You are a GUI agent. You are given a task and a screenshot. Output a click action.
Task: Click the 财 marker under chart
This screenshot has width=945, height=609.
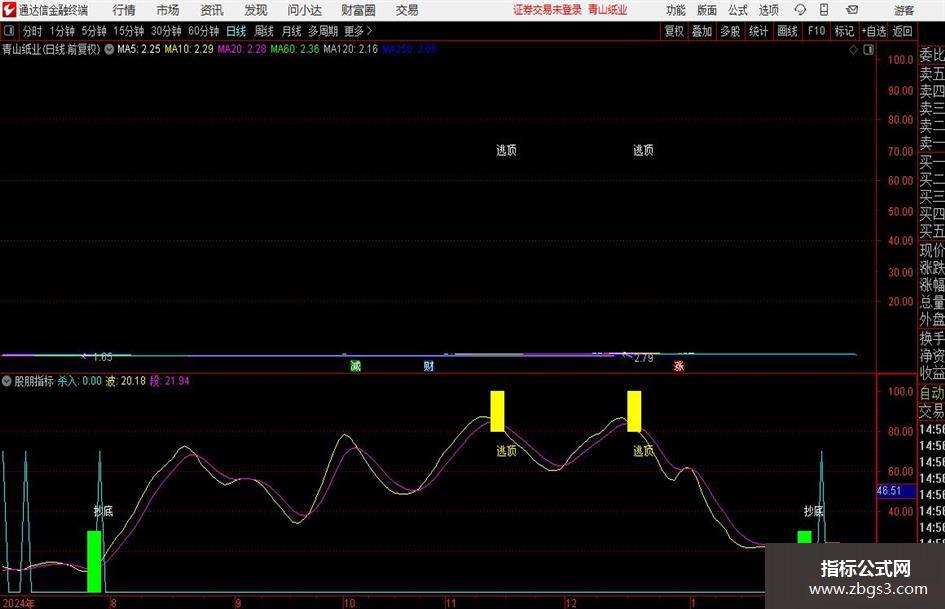[x=429, y=366]
